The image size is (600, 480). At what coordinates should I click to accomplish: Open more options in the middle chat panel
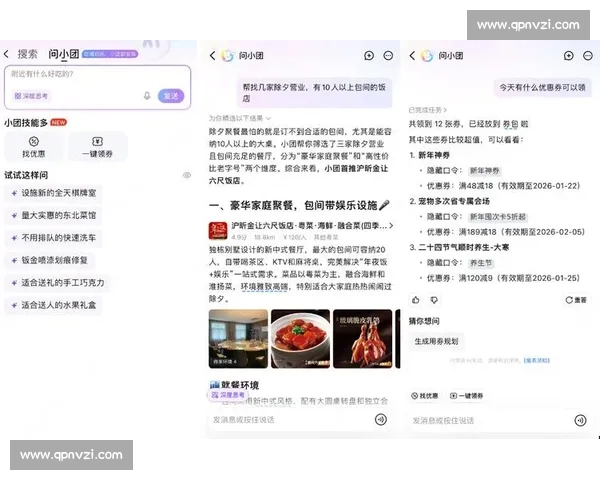click(x=388, y=56)
